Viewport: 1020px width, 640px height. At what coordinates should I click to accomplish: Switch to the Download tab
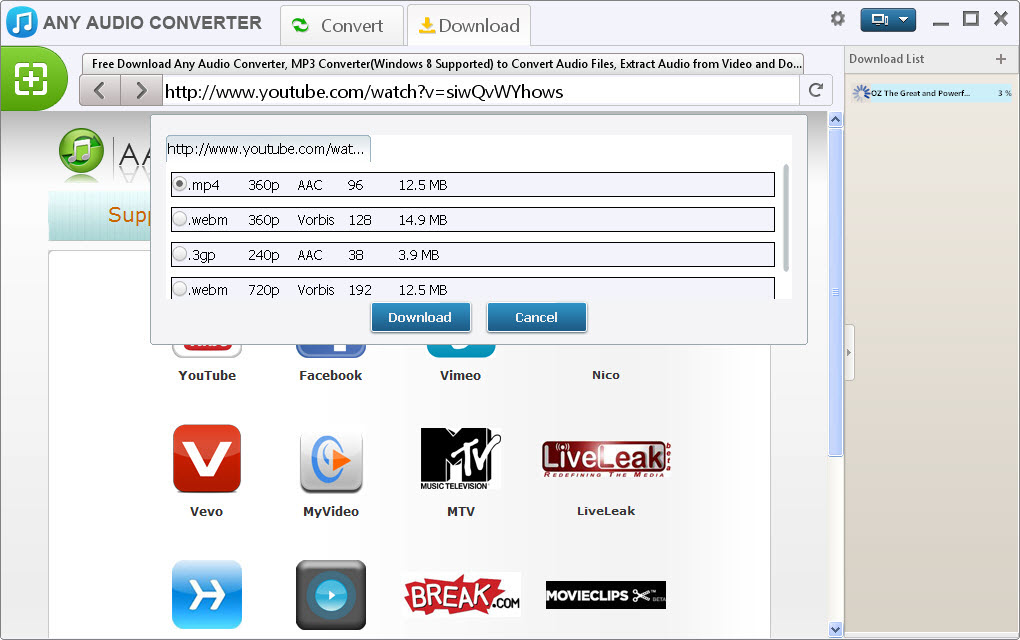(469, 25)
